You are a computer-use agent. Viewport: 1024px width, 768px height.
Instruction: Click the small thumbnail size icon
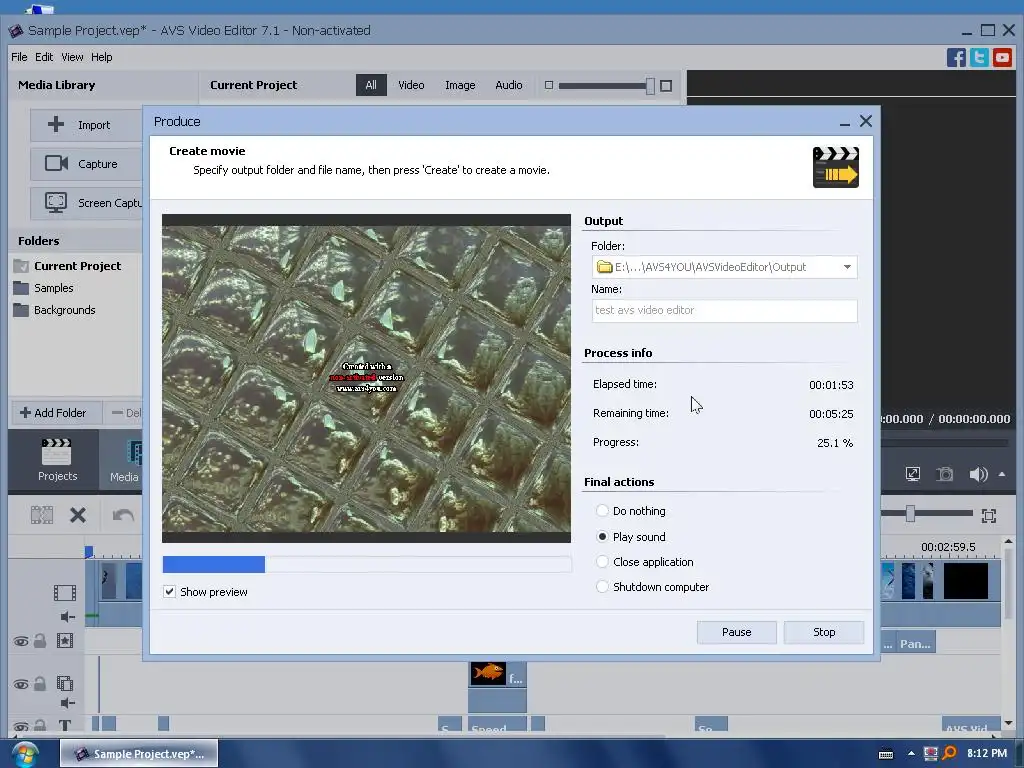[549, 85]
